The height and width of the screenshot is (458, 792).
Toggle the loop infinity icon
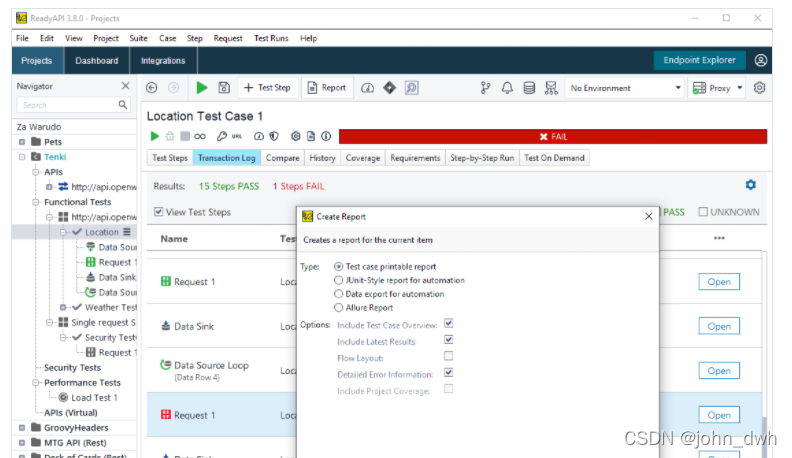200,136
